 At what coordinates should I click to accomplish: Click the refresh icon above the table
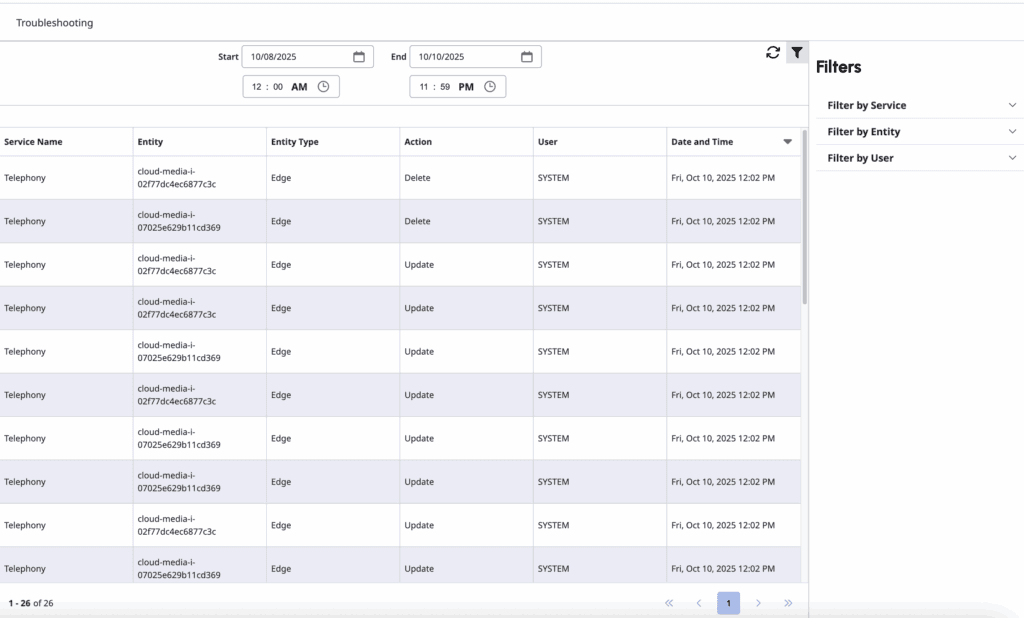pos(771,52)
